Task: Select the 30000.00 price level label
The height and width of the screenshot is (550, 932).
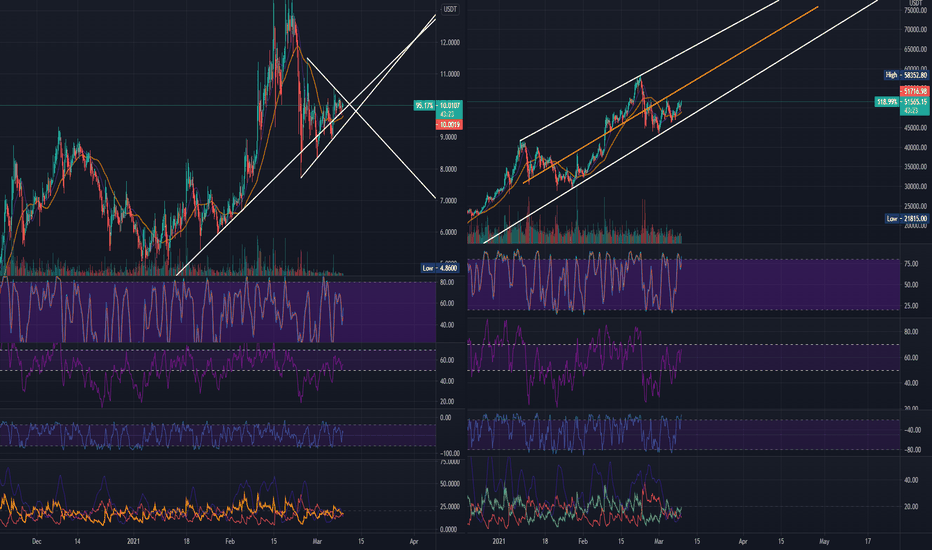Action: tap(915, 187)
